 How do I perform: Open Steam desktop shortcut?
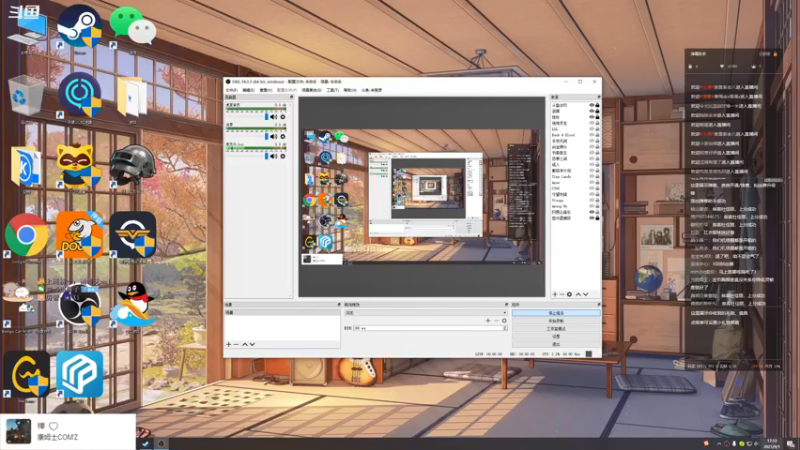[x=80, y=29]
